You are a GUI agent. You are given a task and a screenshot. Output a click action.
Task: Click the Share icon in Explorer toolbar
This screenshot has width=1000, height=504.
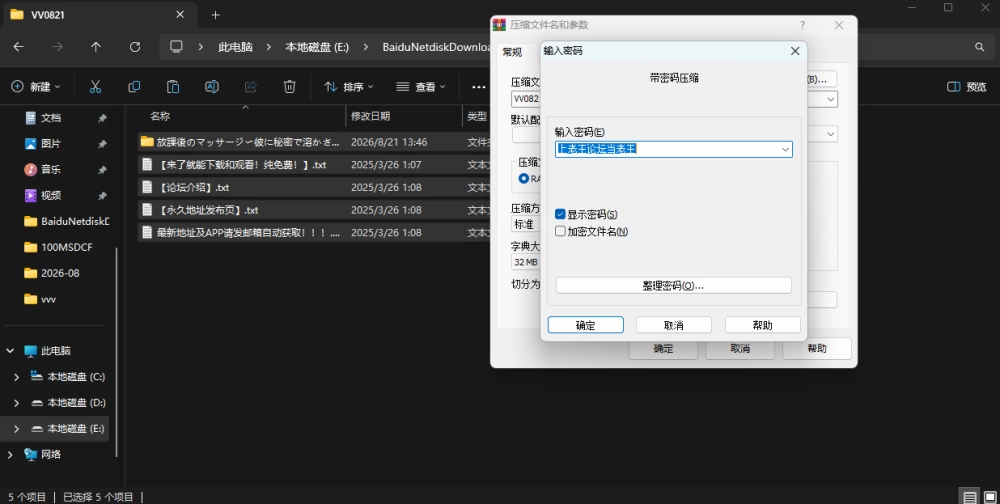(251, 87)
